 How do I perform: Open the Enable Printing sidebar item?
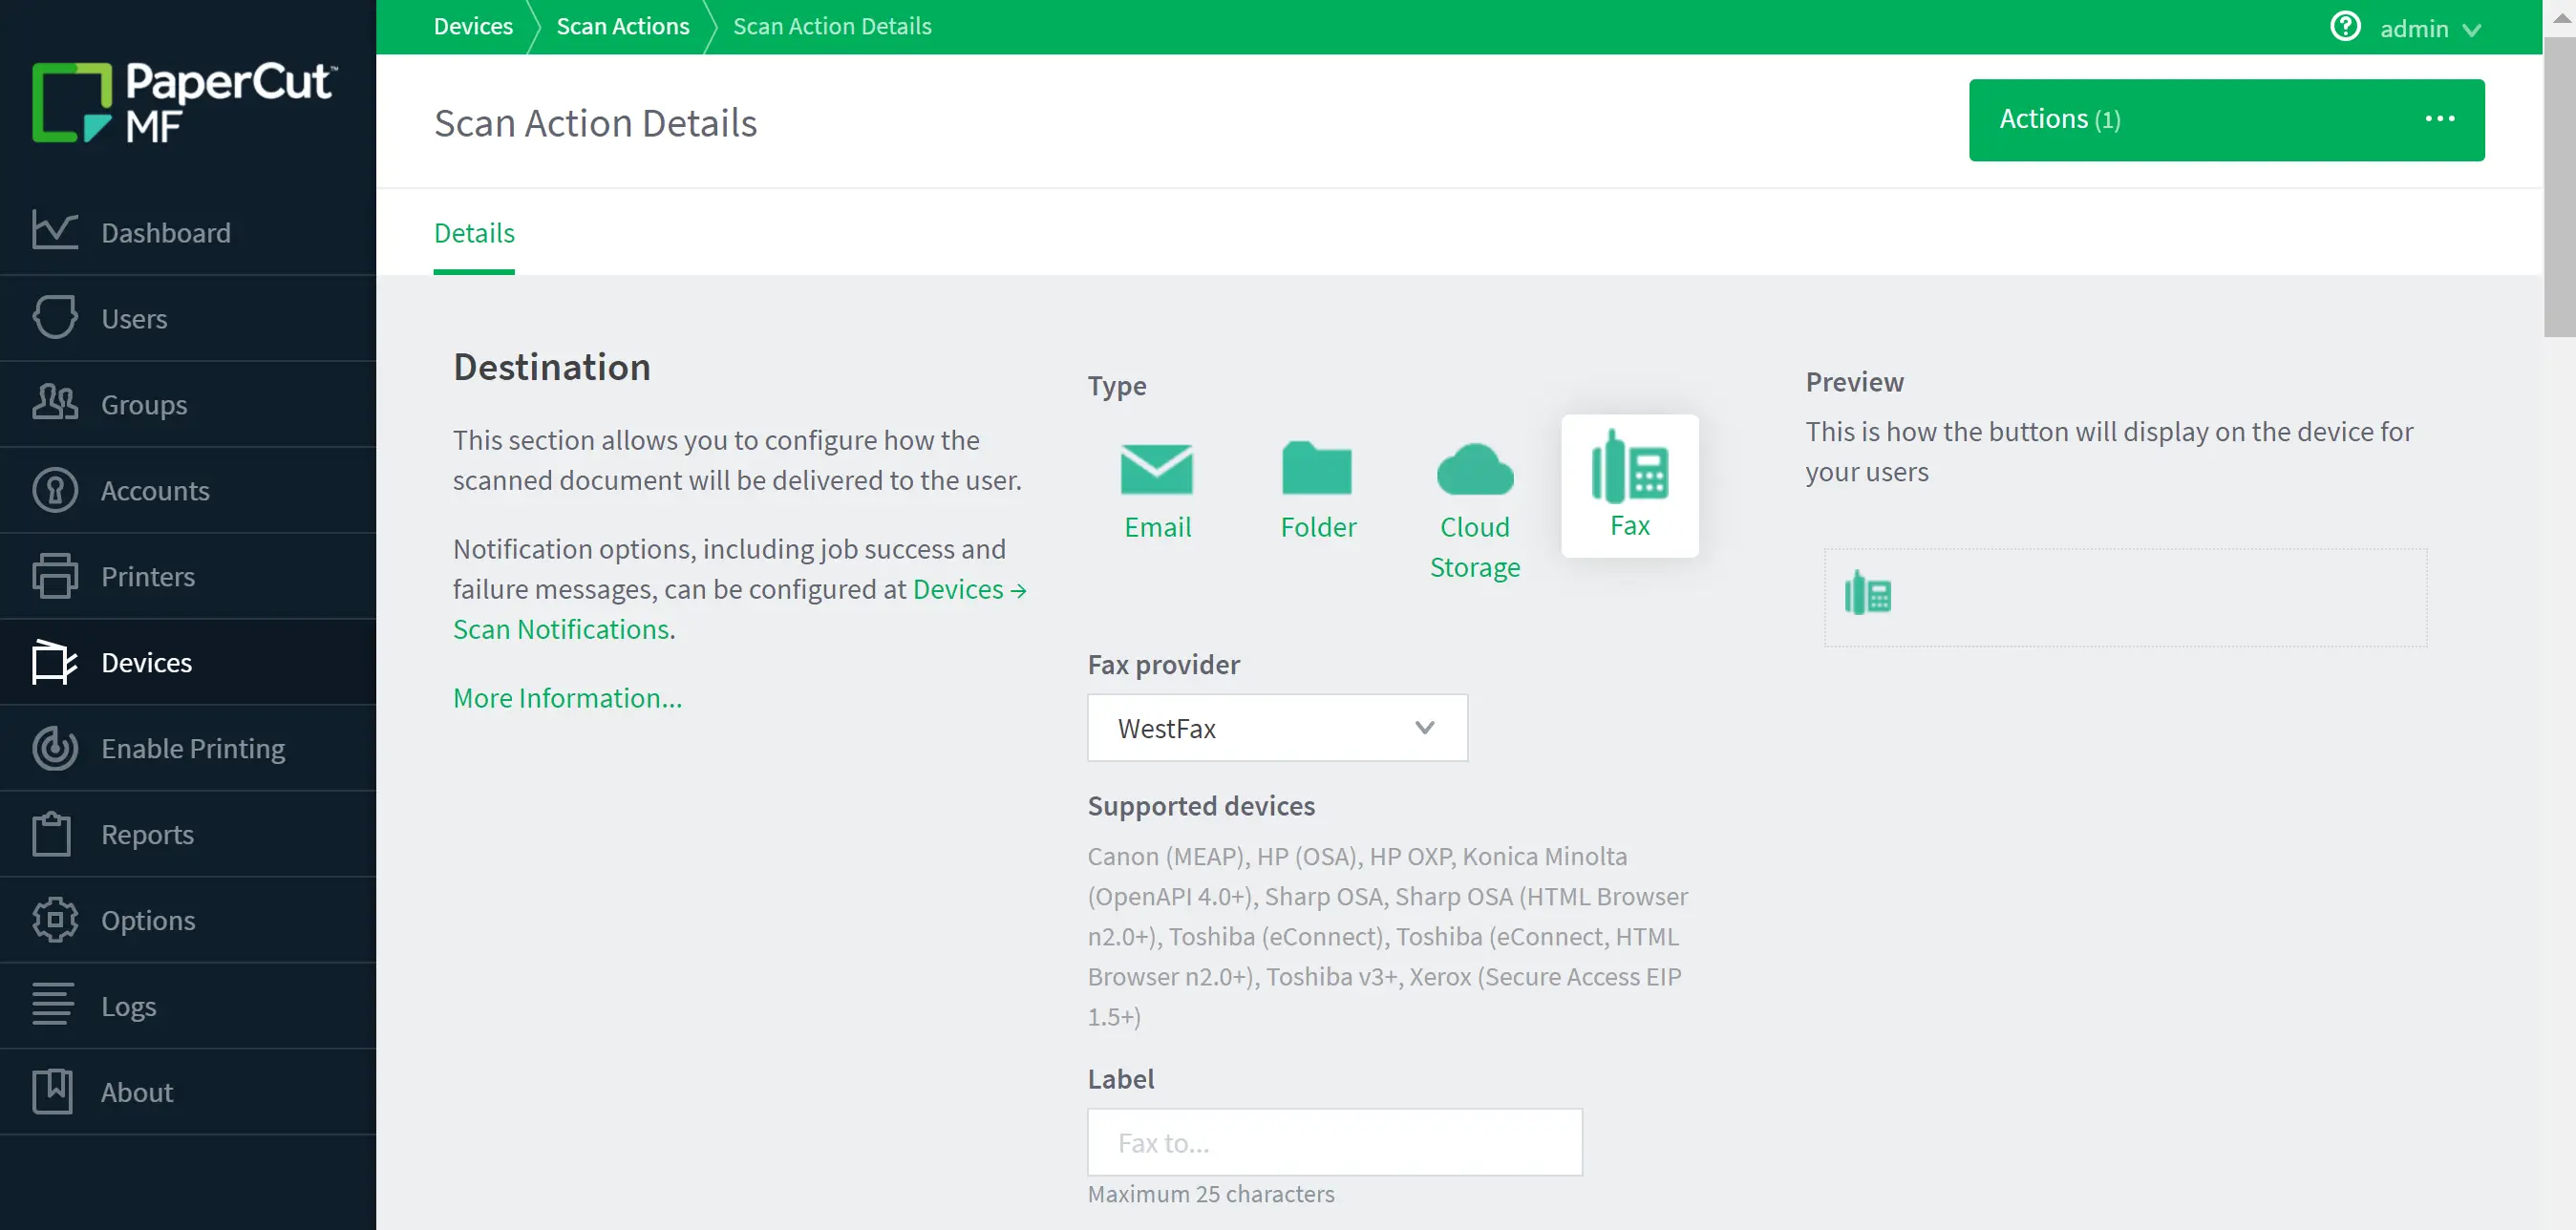click(193, 748)
